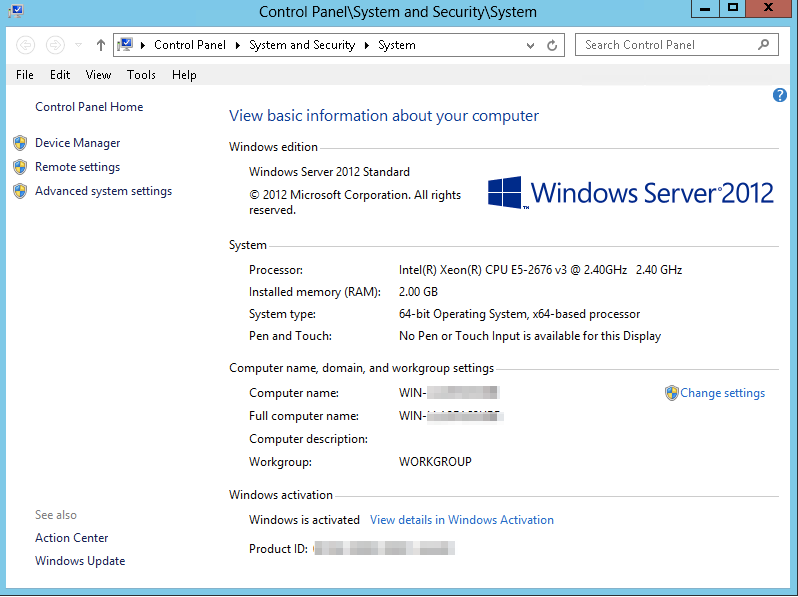Select Control Panel in the breadcrumb

coord(190,45)
